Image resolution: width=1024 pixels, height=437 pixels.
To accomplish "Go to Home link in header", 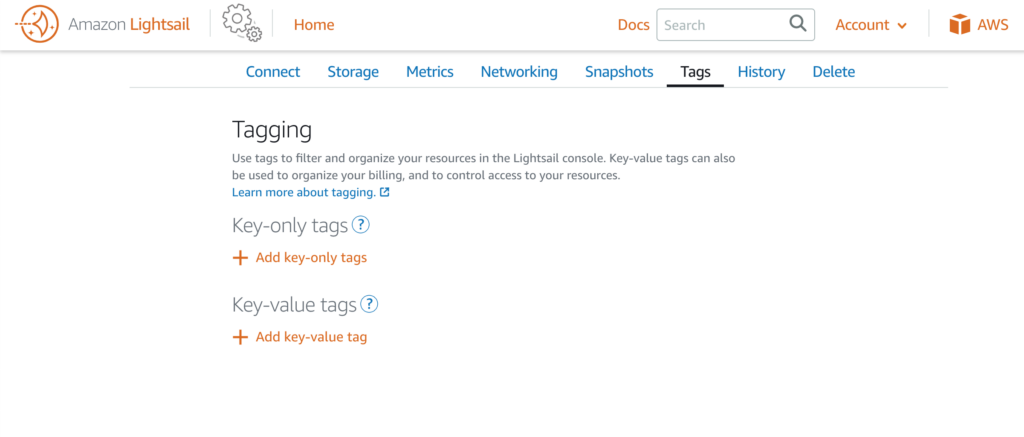I will (x=314, y=25).
